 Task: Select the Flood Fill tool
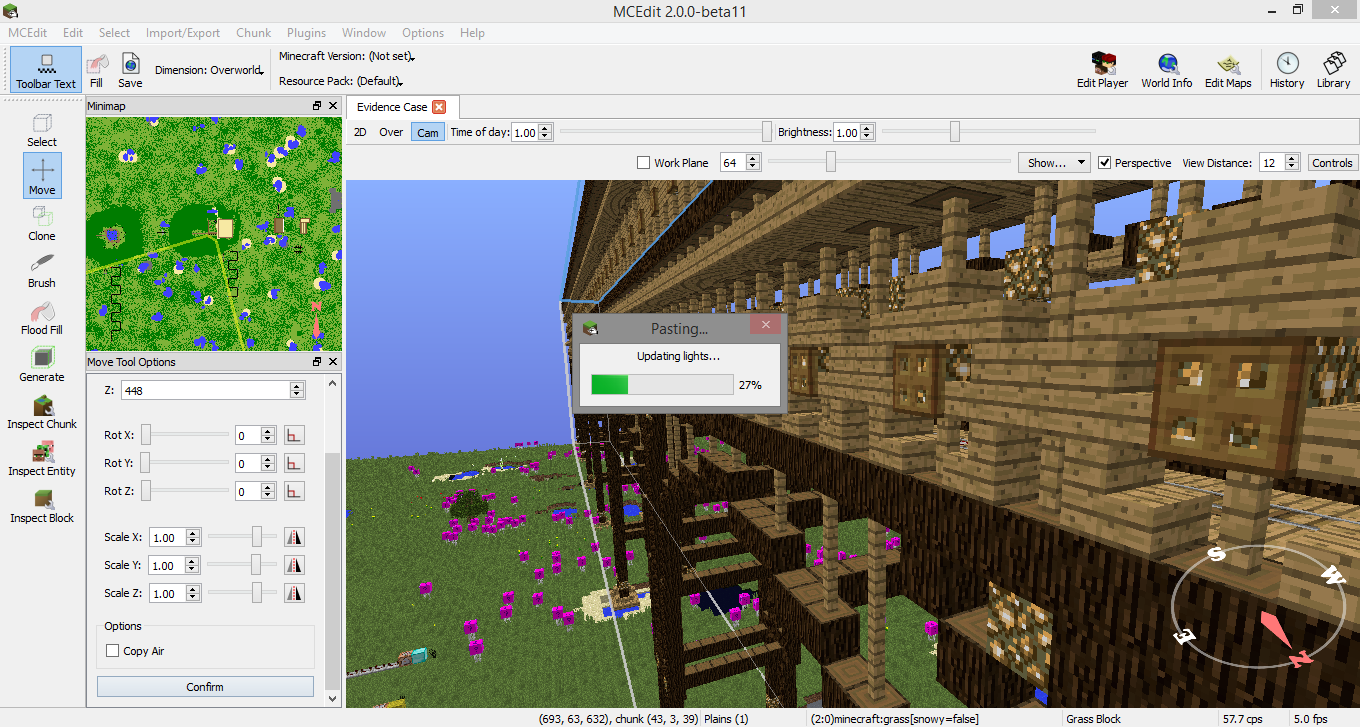42,317
